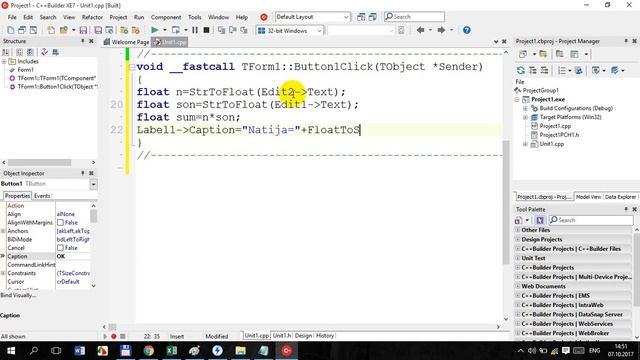Expand Target Platforms (Win32) node
Viewport: 640px width, 360px height.
[525, 118]
